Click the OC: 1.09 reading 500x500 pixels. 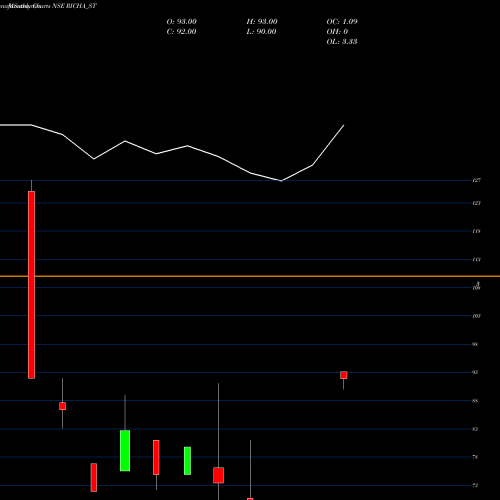tap(342, 22)
